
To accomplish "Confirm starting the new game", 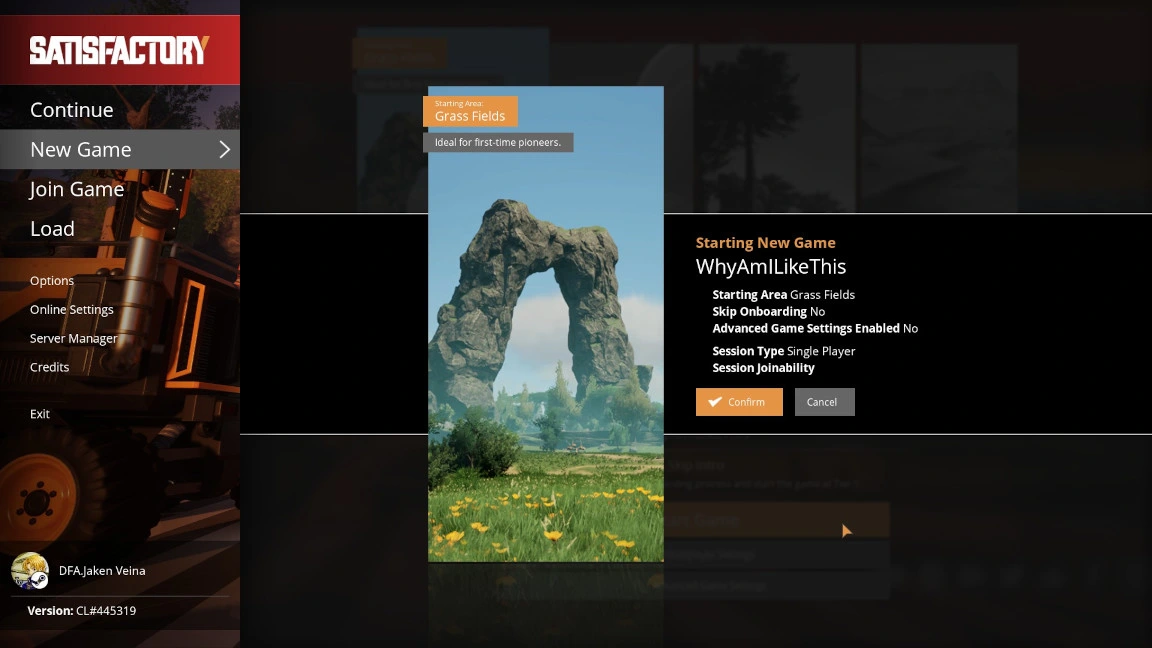I will 739,402.
